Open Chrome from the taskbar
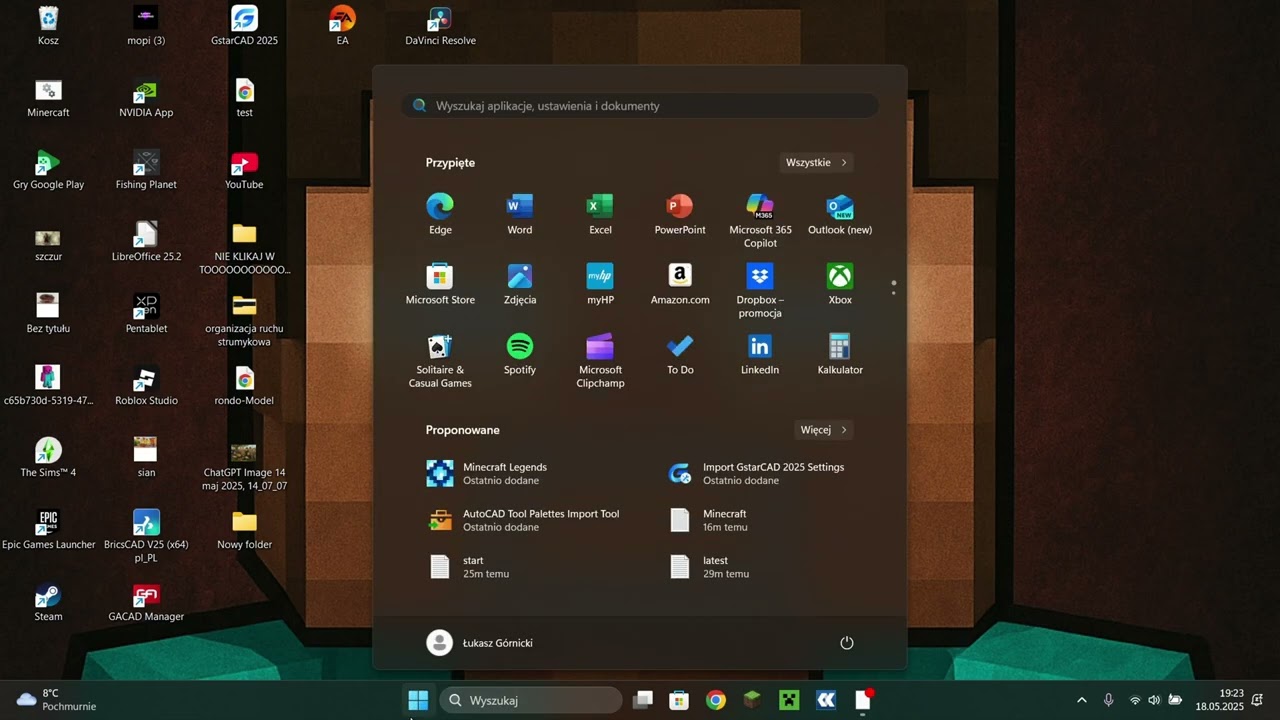Image resolution: width=1280 pixels, height=720 pixels. [x=716, y=700]
